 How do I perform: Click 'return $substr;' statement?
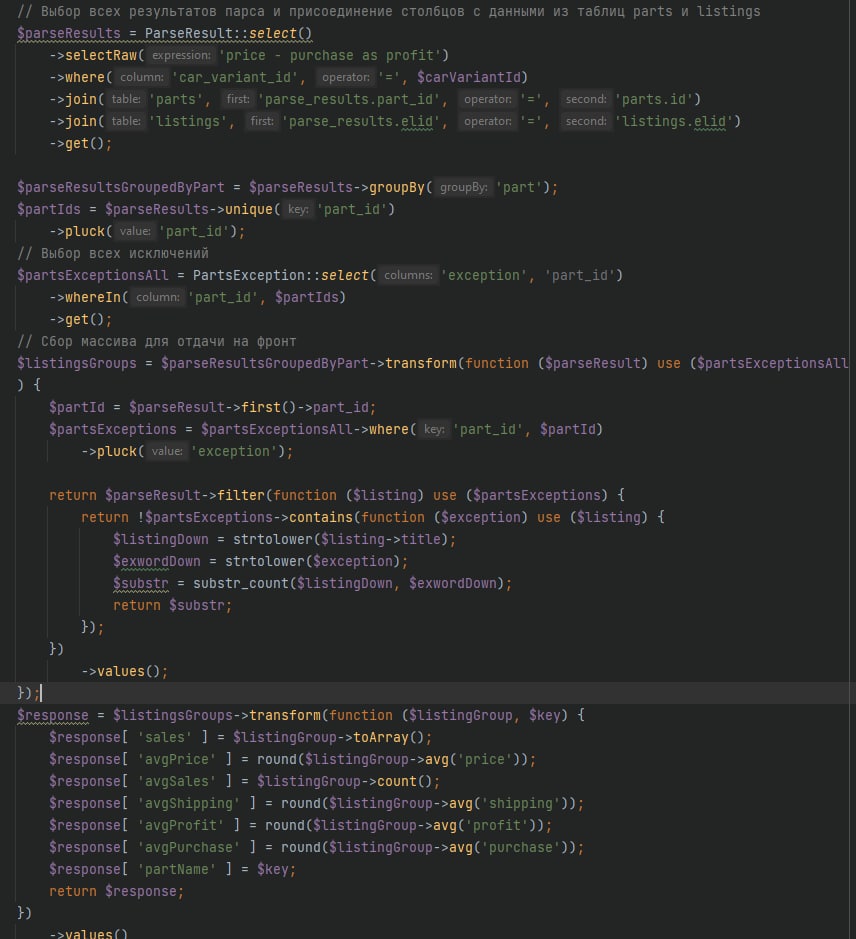173,605
